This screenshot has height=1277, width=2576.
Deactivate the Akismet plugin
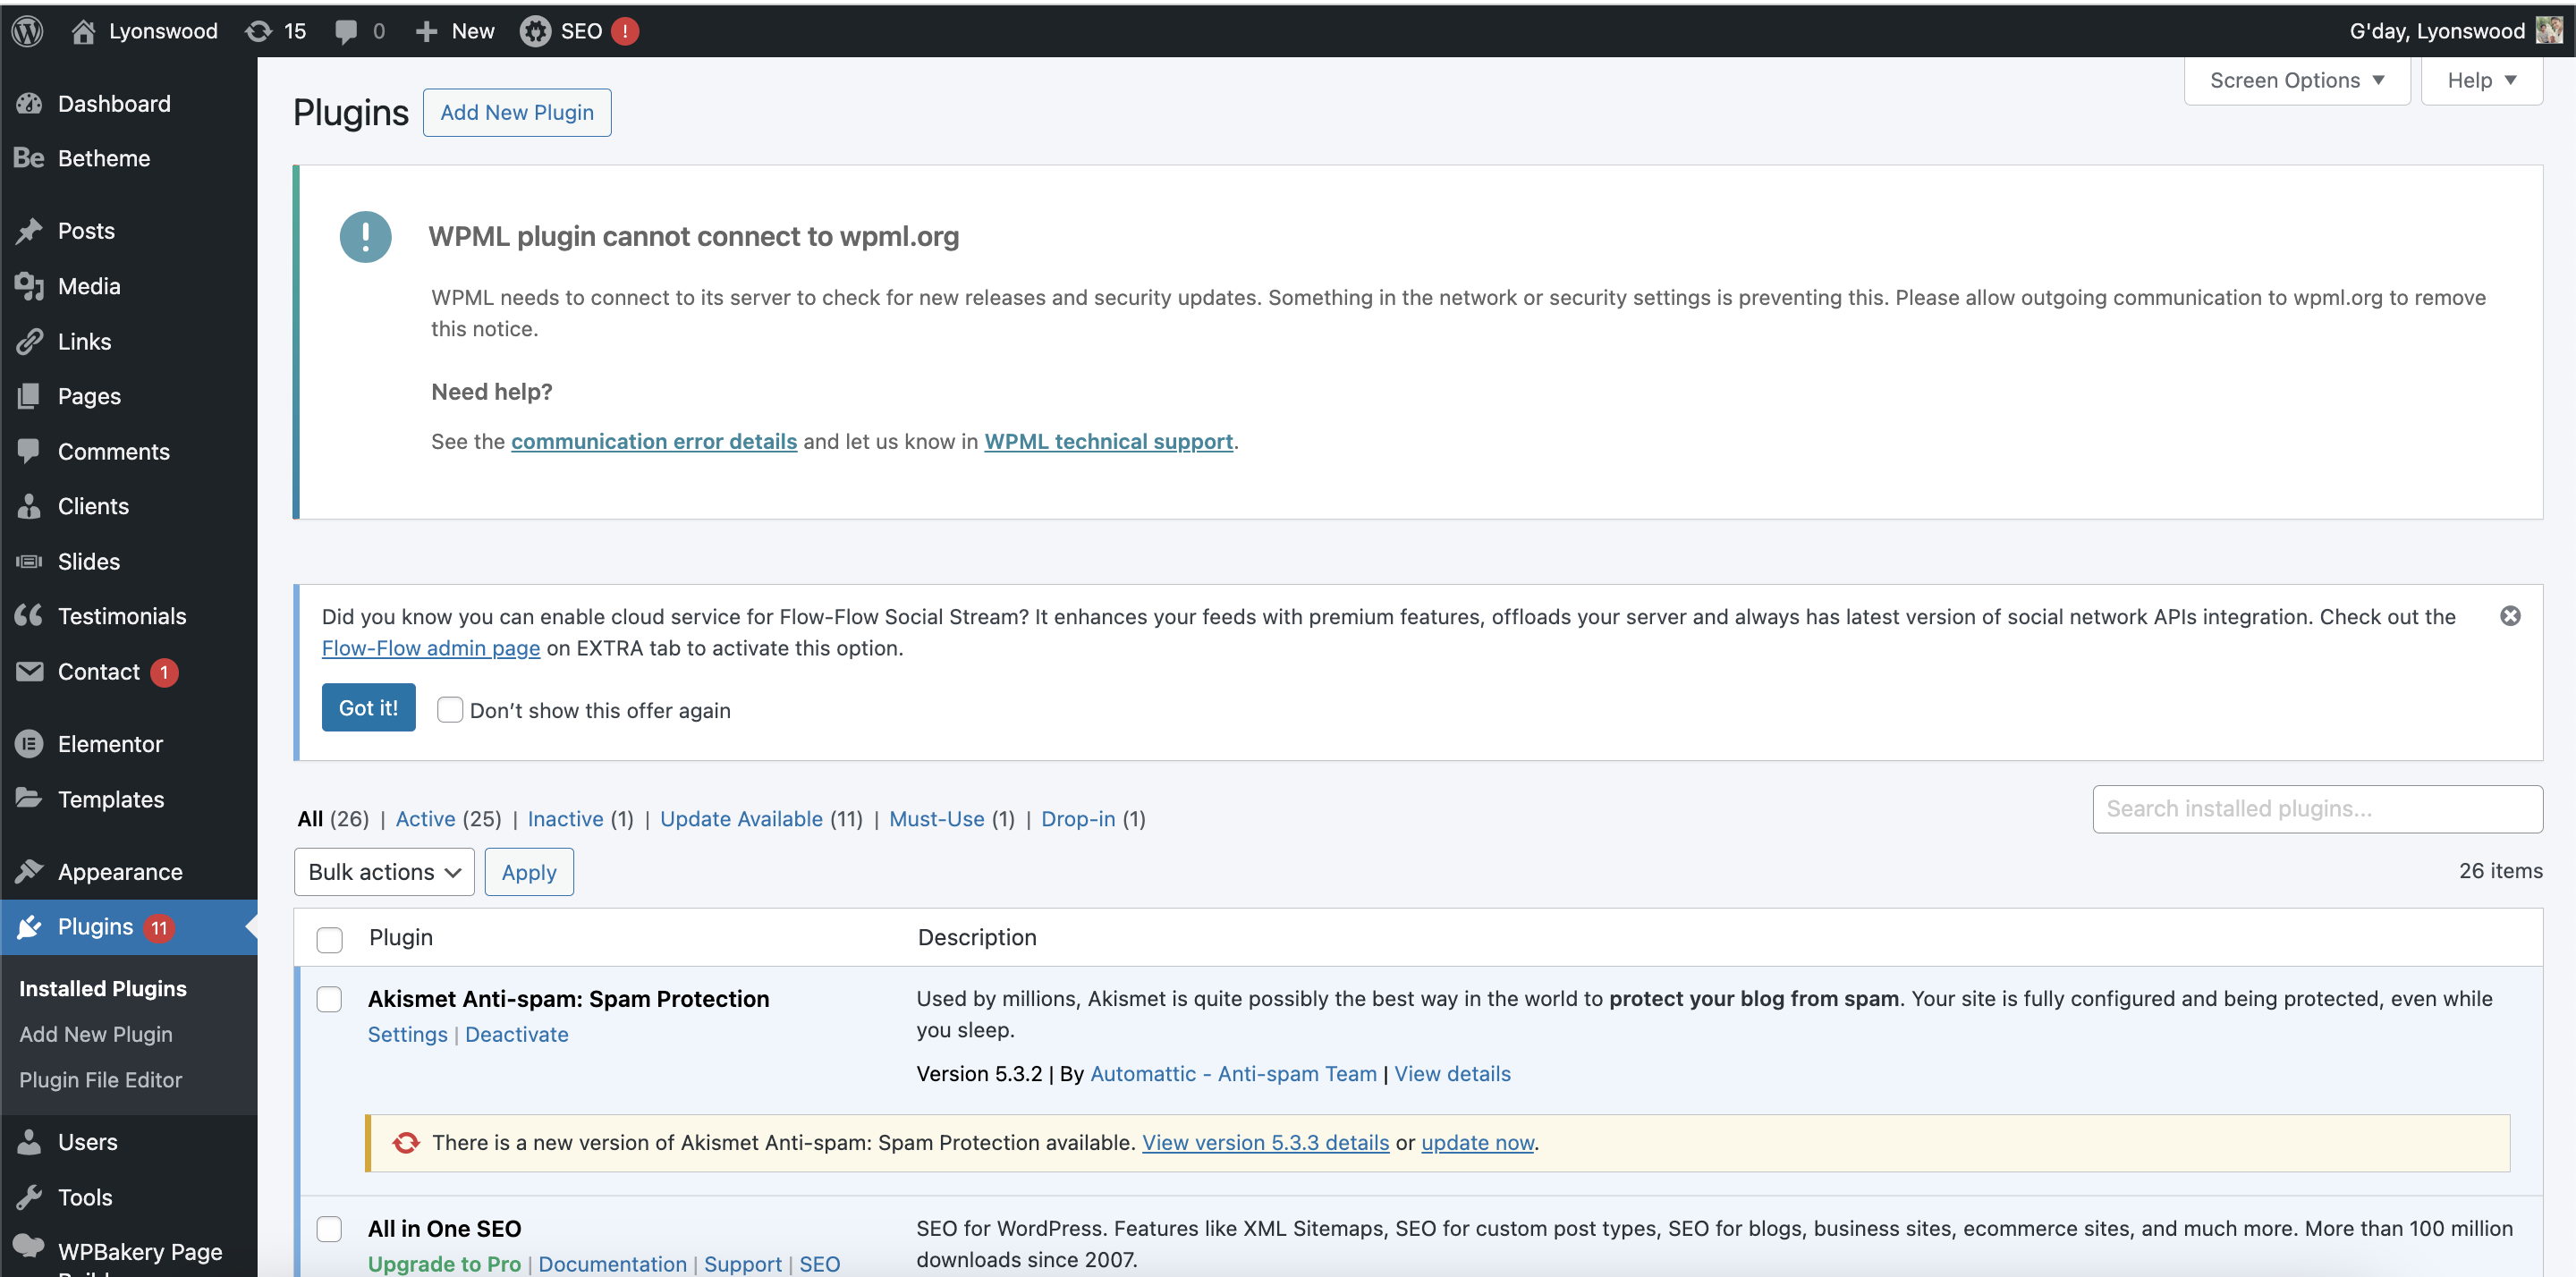(x=517, y=1034)
